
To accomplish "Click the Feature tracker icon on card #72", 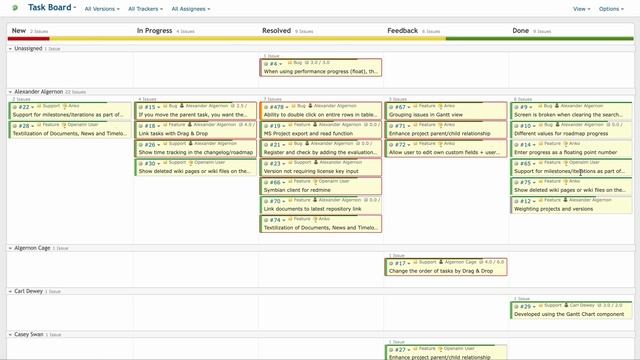I will (x=415, y=144).
